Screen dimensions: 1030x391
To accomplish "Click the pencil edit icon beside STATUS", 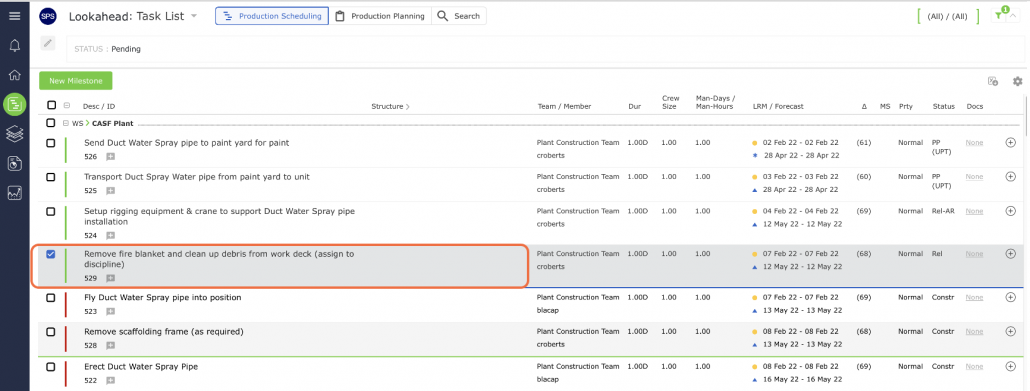I will [x=47, y=43].
